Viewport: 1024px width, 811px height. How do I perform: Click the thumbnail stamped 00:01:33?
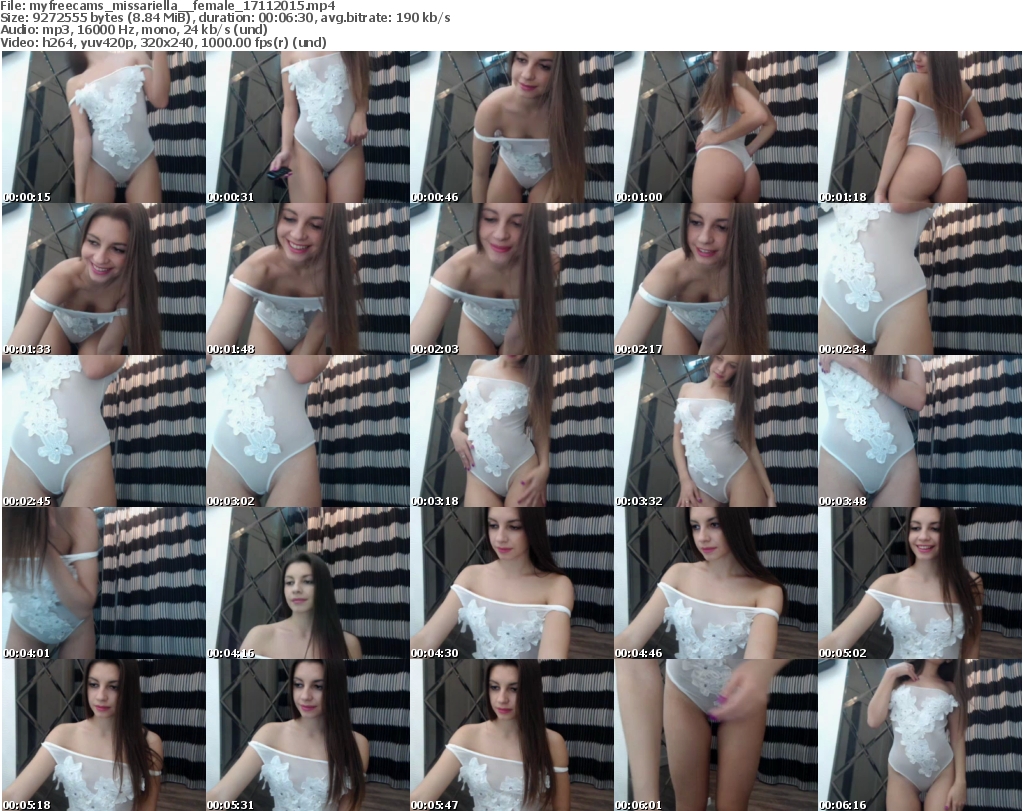click(x=104, y=279)
